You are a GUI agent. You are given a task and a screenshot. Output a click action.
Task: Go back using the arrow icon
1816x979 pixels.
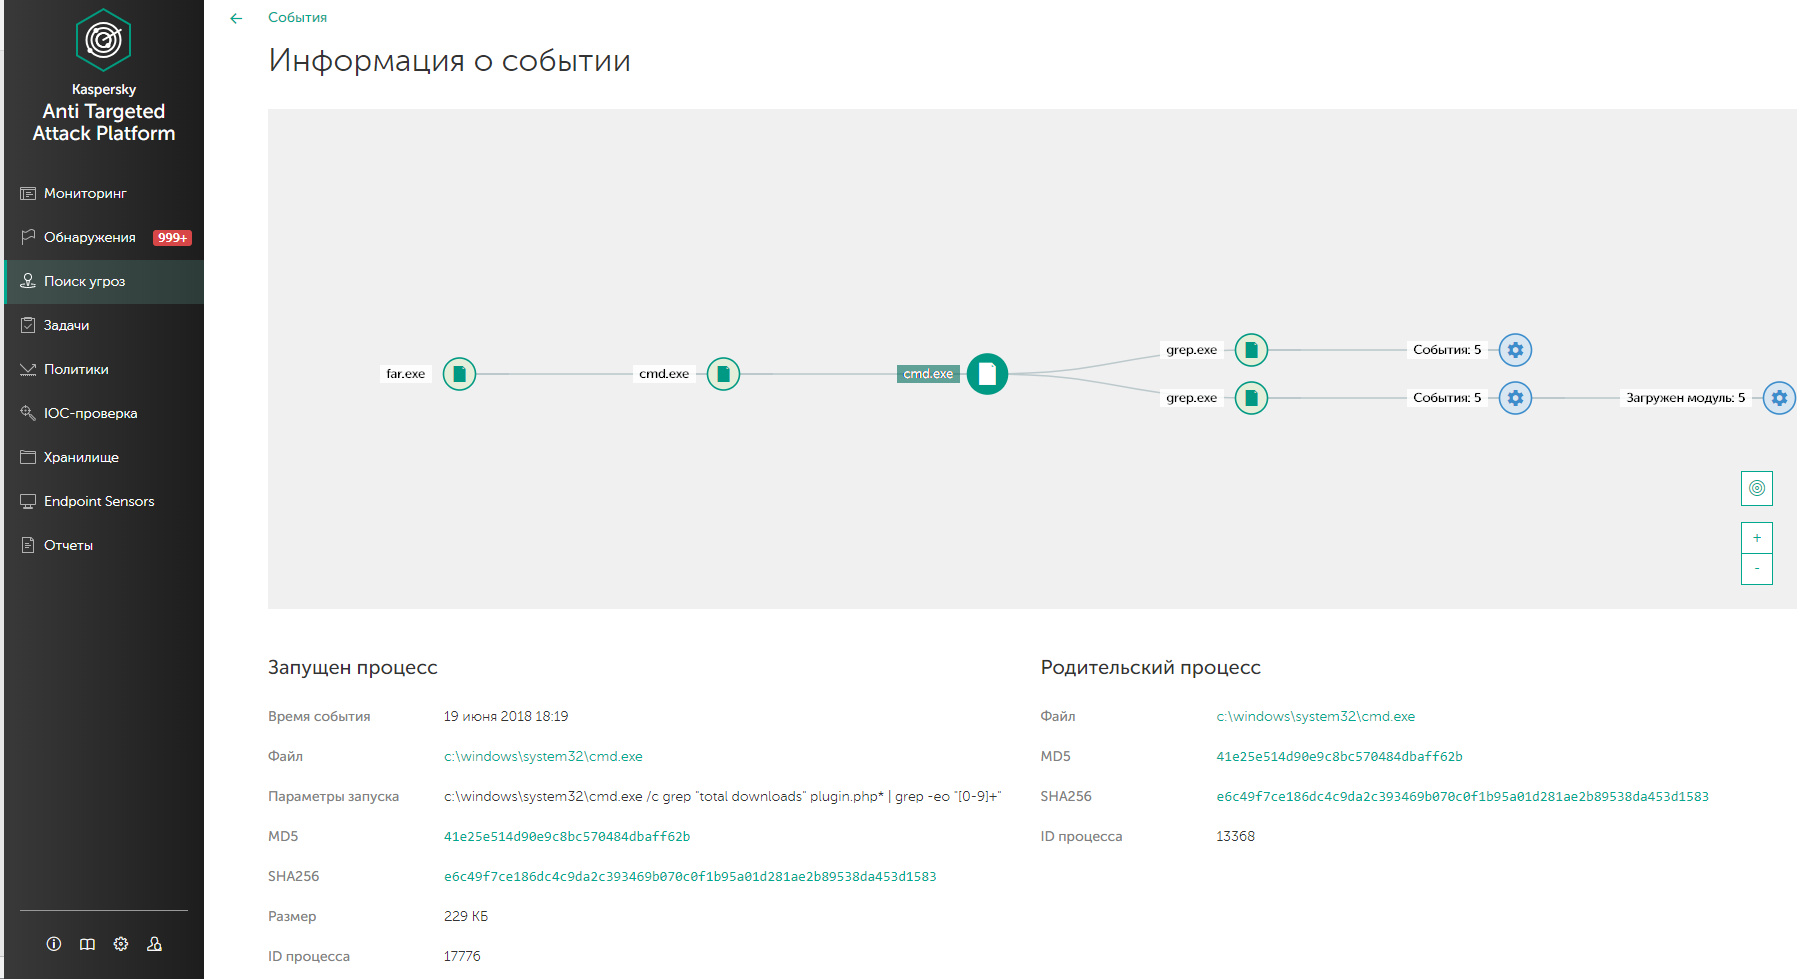coord(236,18)
